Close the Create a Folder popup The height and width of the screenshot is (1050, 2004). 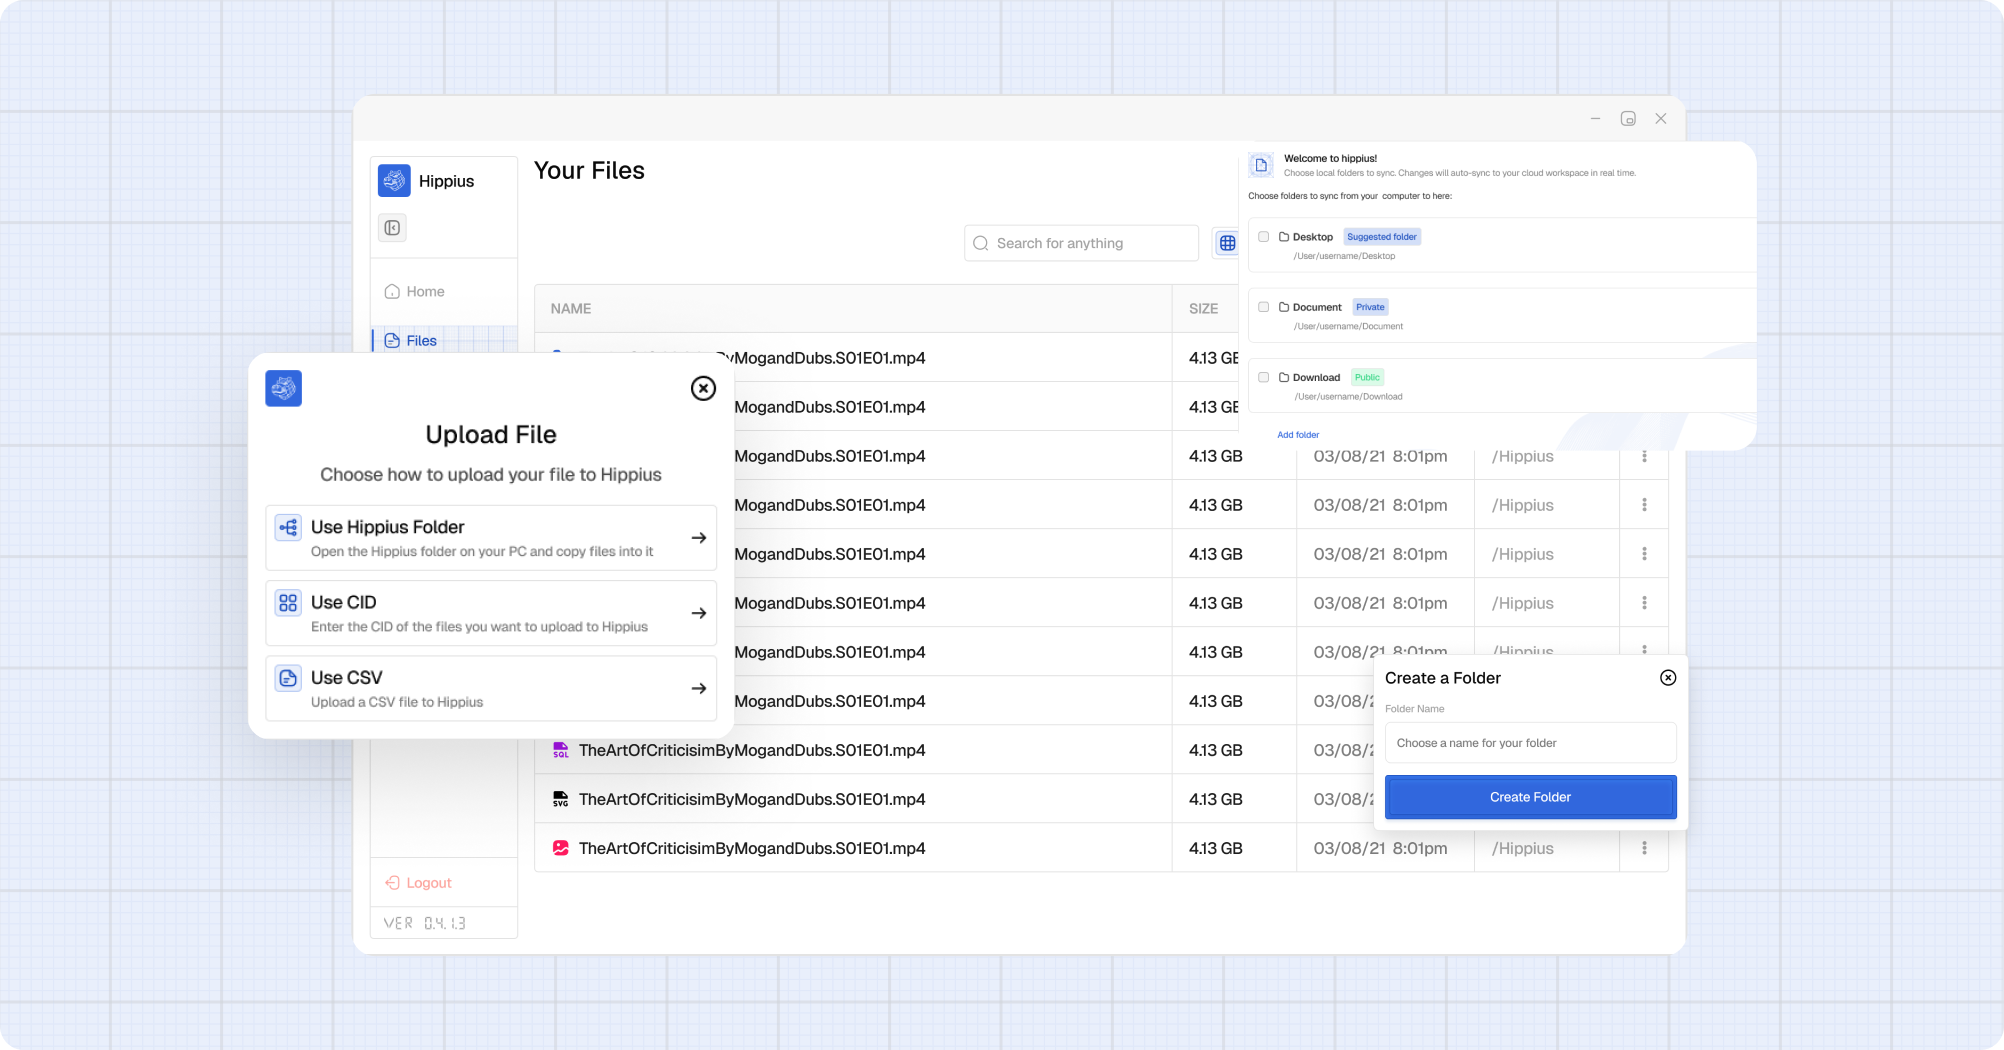[x=1668, y=678]
